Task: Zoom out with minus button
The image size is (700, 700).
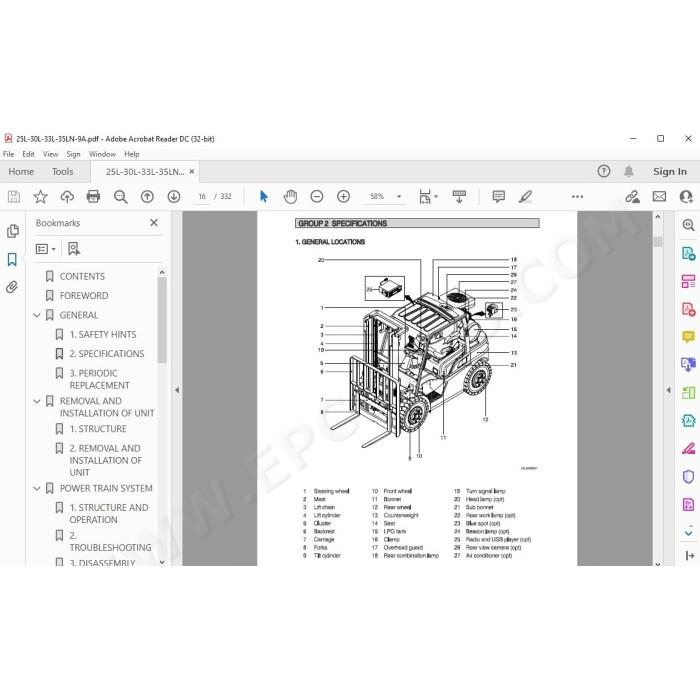Action: coord(317,196)
